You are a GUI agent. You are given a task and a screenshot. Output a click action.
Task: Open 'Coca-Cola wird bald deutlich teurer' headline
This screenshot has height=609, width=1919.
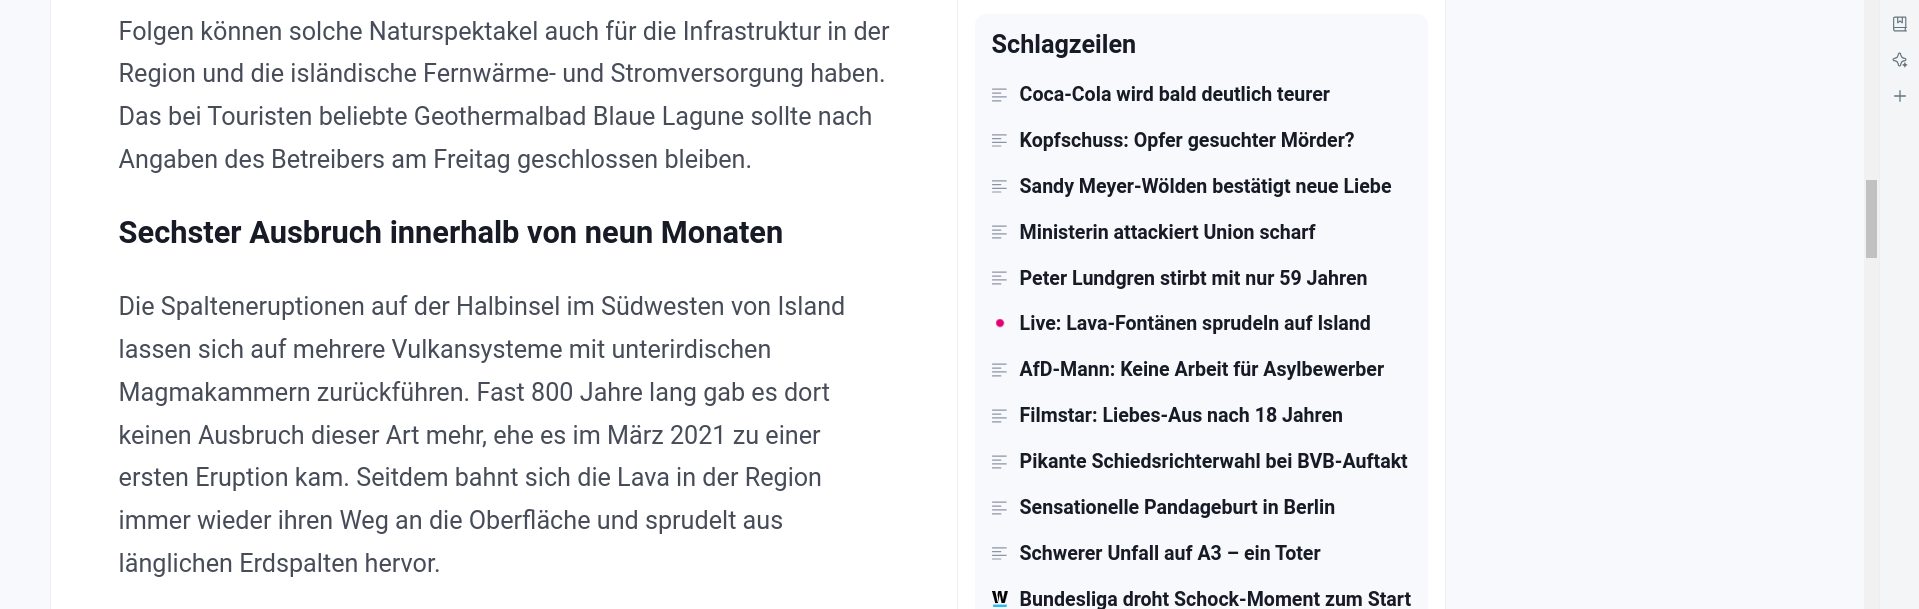click(1174, 94)
